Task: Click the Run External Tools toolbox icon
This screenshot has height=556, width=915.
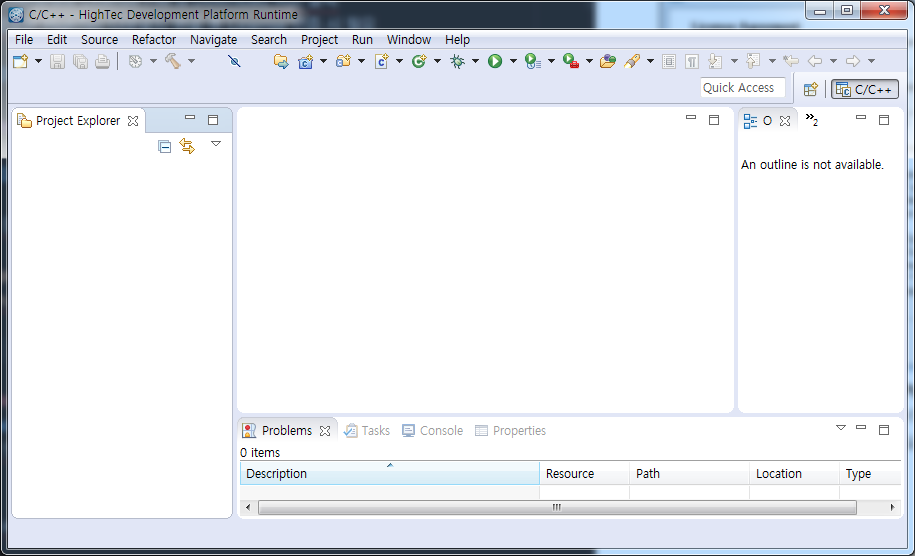Action: 571,61
